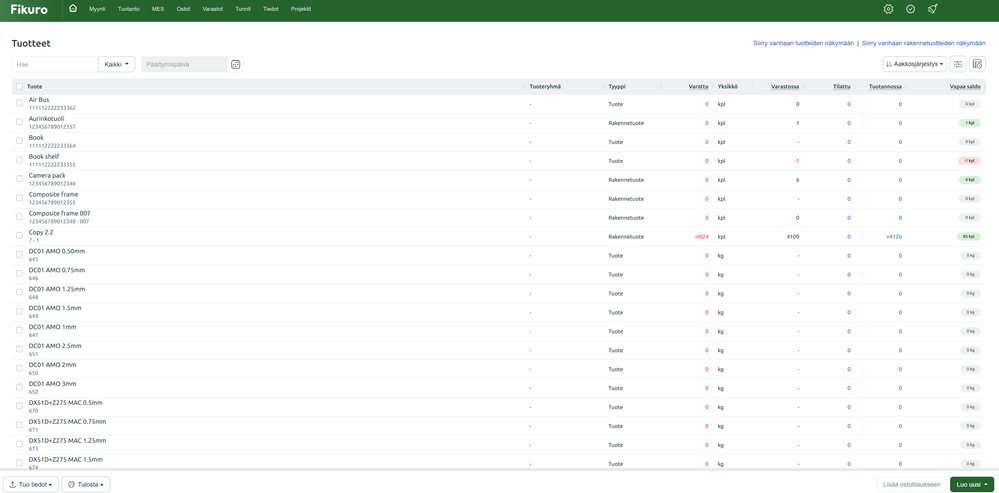Tick checkbox for DC01 AMO 0.50mm
This screenshot has height=493, width=999.
19,255
